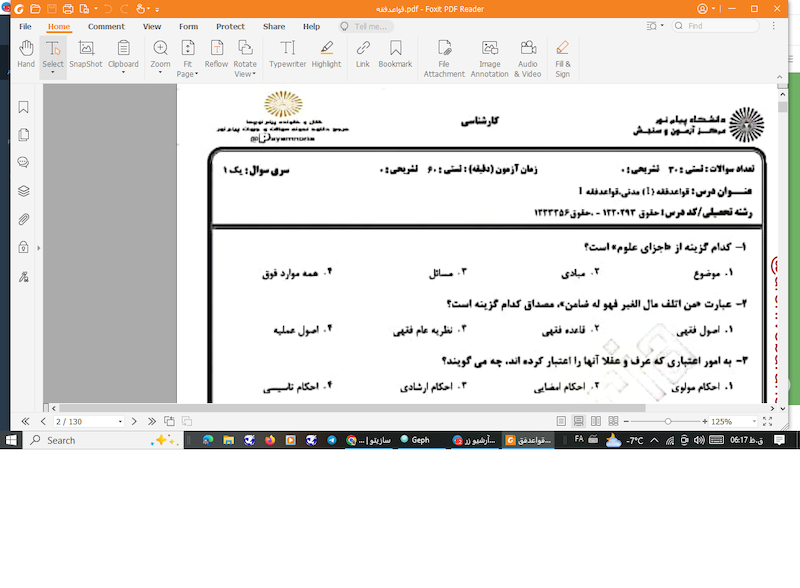Click the horizontal scrollbar below the document
The width and height of the screenshot is (800, 588).
tap(352, 408)
